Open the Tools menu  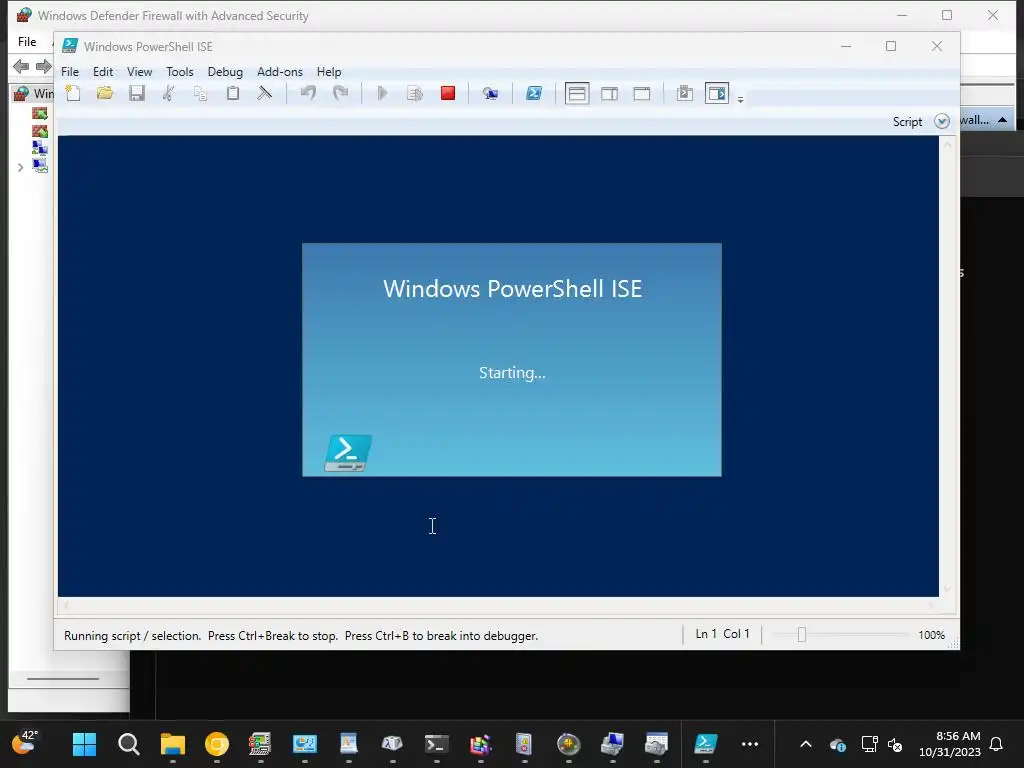(180, 72)
